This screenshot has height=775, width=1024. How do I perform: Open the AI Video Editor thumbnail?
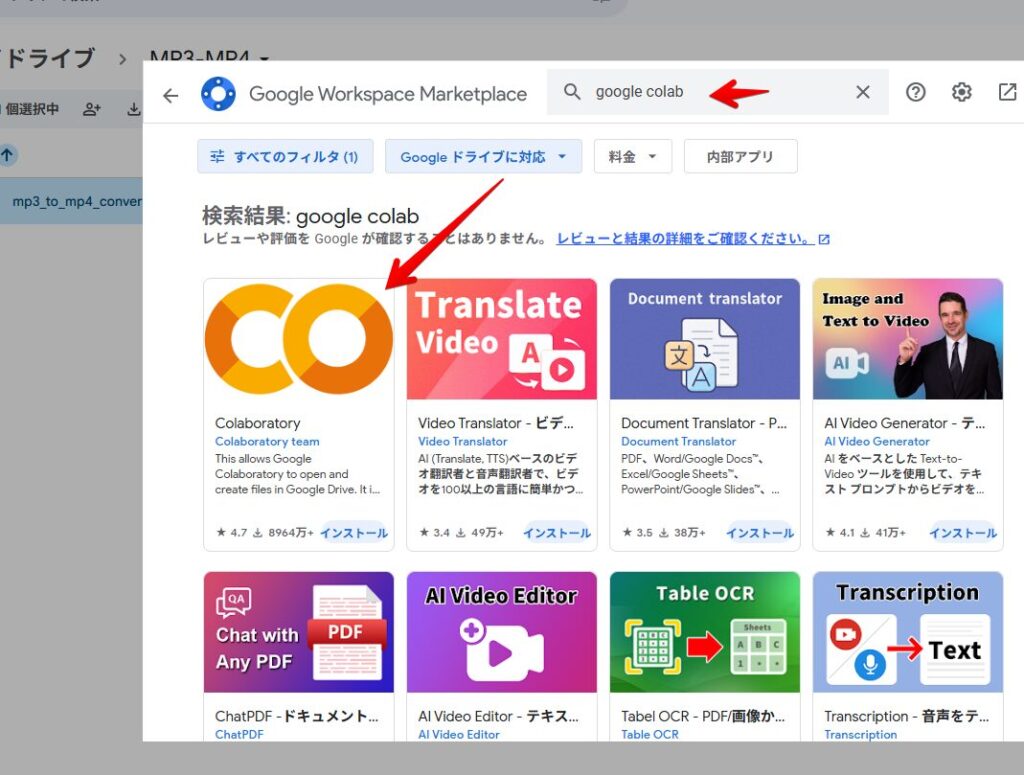(x=502, y=632)
